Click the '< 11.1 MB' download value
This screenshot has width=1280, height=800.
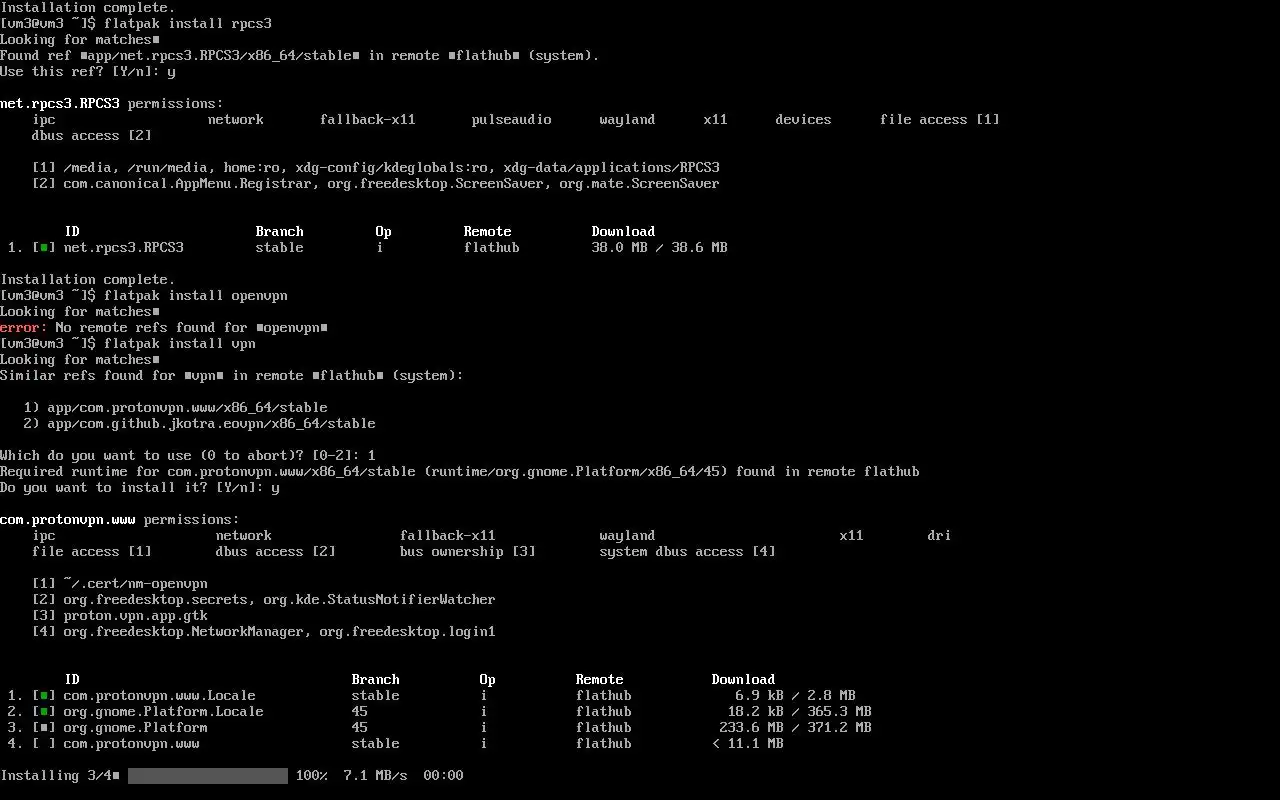pos(748,744)
